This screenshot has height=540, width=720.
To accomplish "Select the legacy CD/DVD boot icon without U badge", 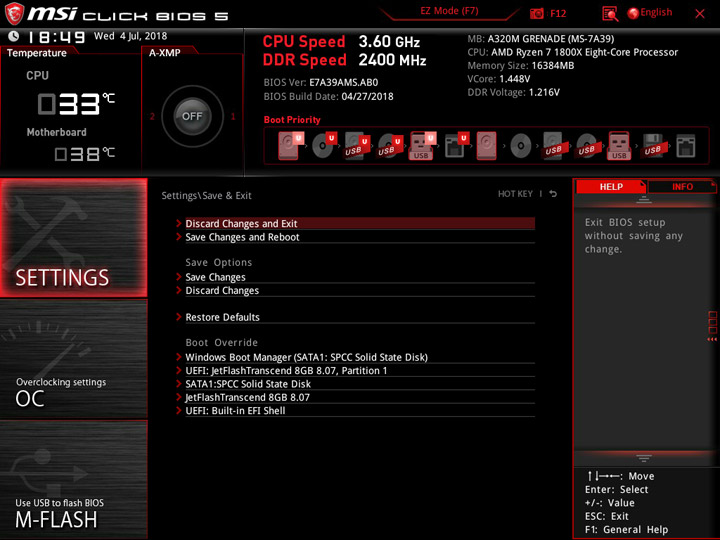I will [x=520, y=146].
